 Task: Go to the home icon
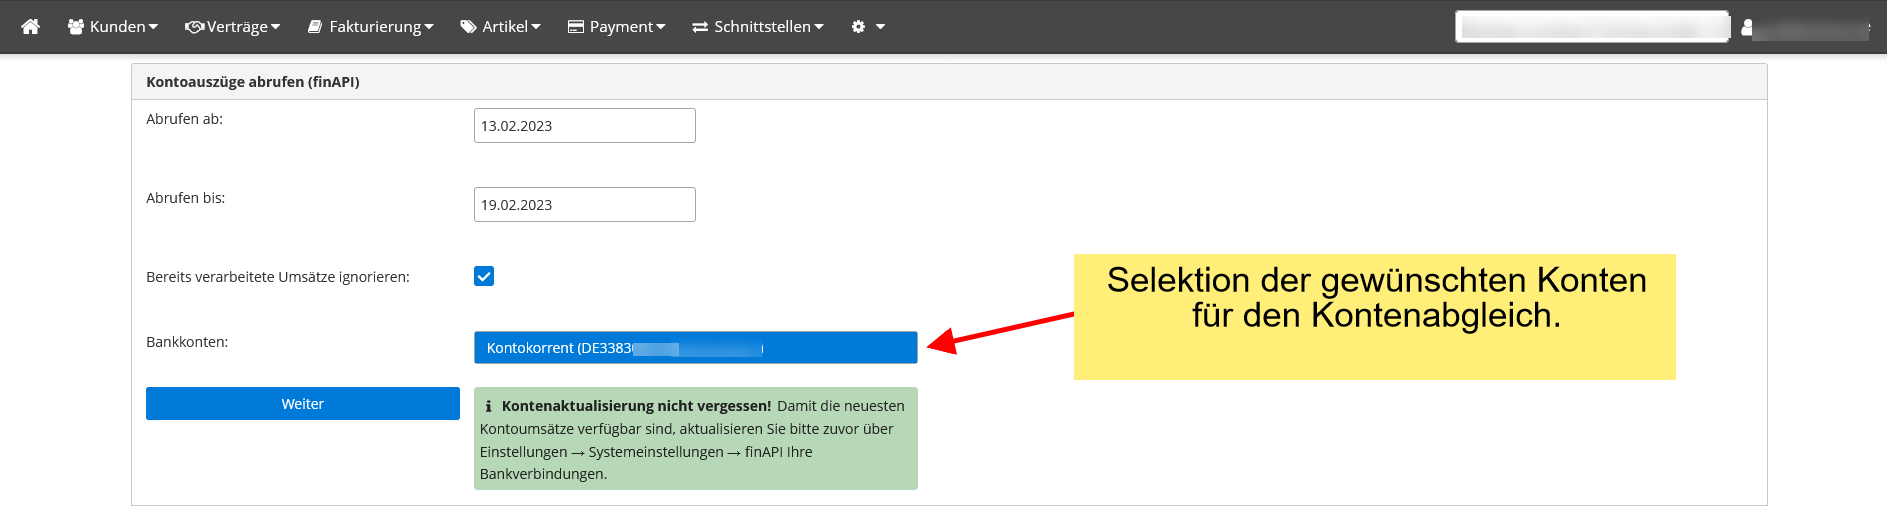[x=31, y=27]
